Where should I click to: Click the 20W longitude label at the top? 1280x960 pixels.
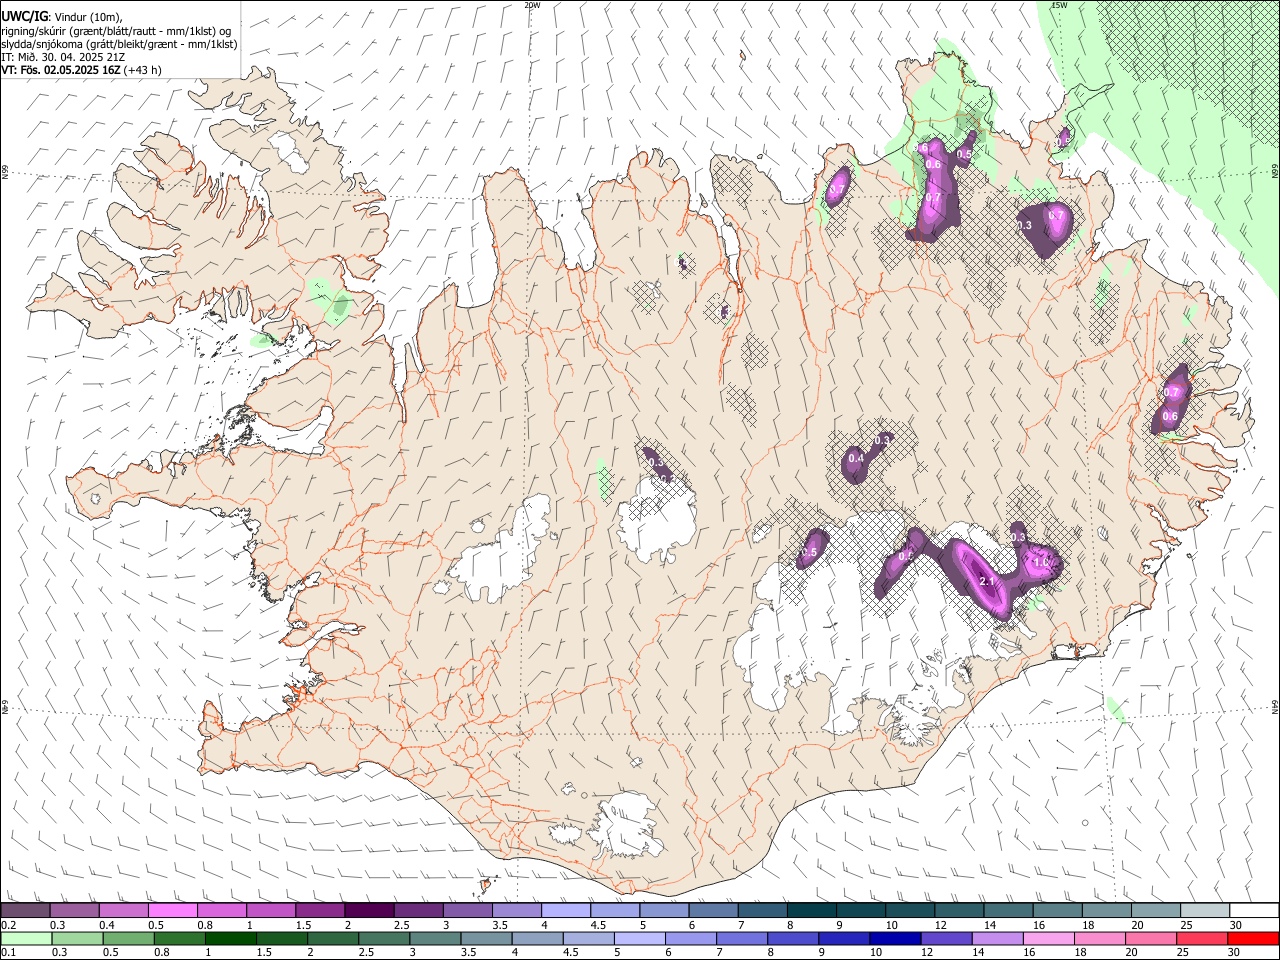[x=532, y=5]
